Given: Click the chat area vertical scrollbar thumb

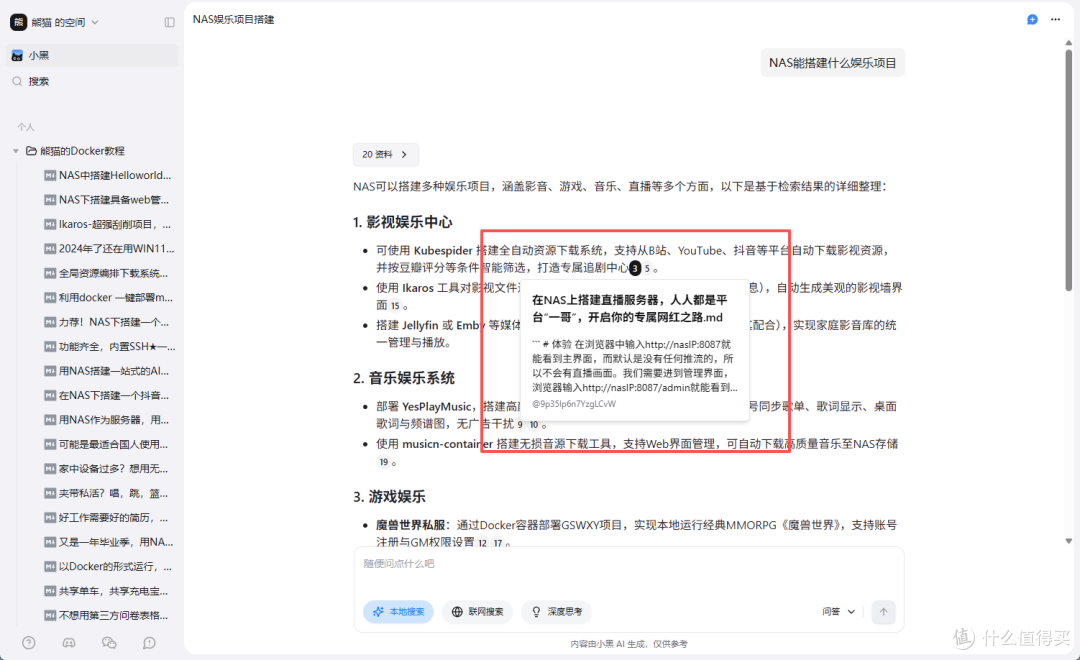Looking at the screenshot, I should point(1068,169).
